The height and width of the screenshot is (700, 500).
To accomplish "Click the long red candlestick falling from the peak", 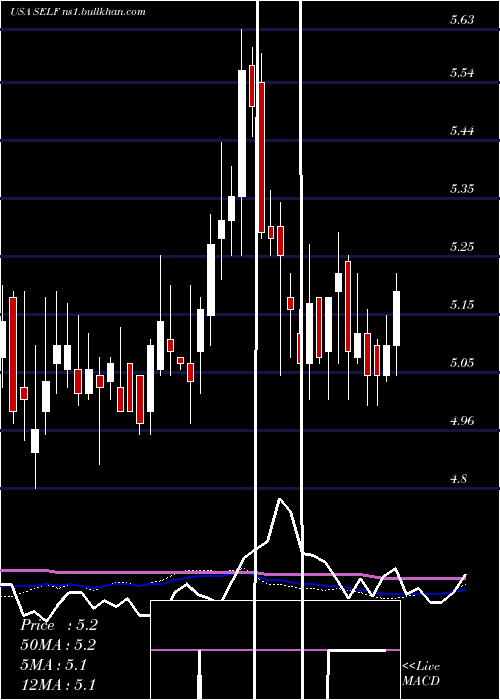I will (261, 157).
